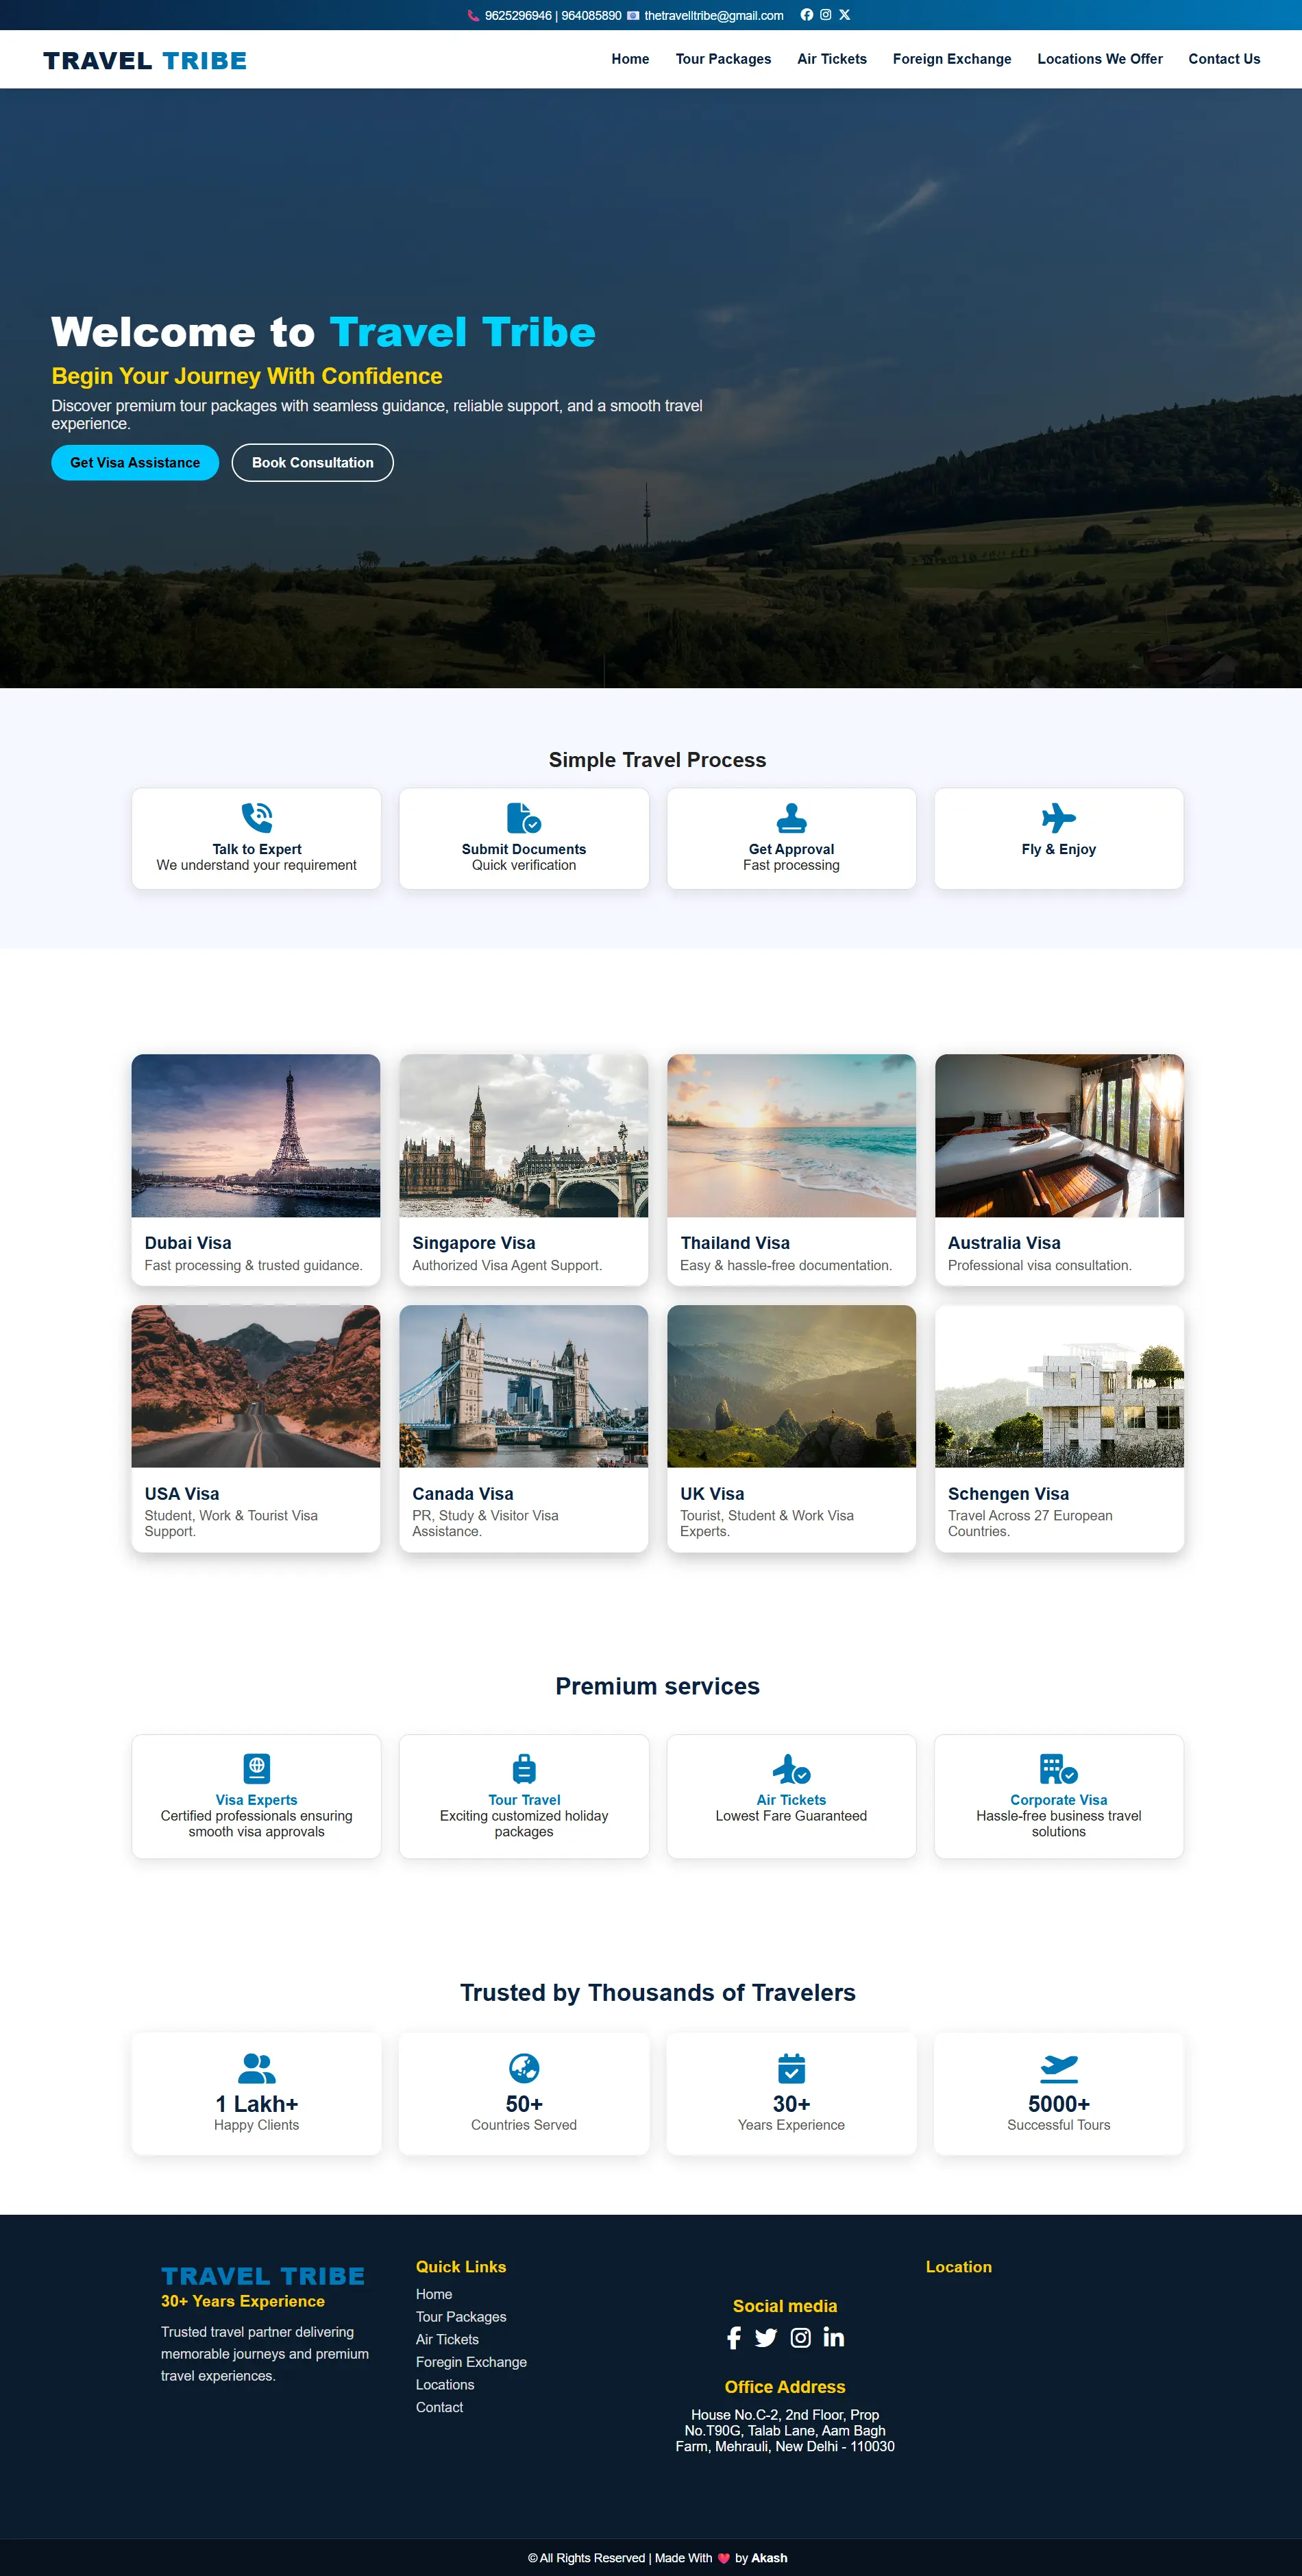Click the Years Experience calendar icon
Screen dimensions: 1302x2576
tap(791, 2068)
